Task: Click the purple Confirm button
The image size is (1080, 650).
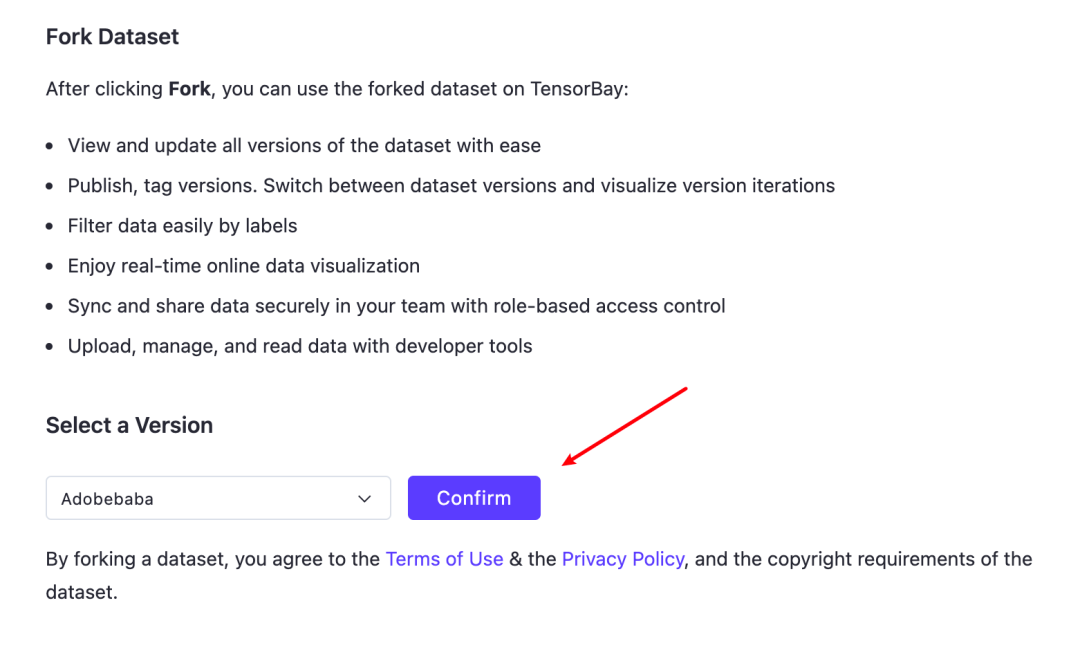Action: 474,498
